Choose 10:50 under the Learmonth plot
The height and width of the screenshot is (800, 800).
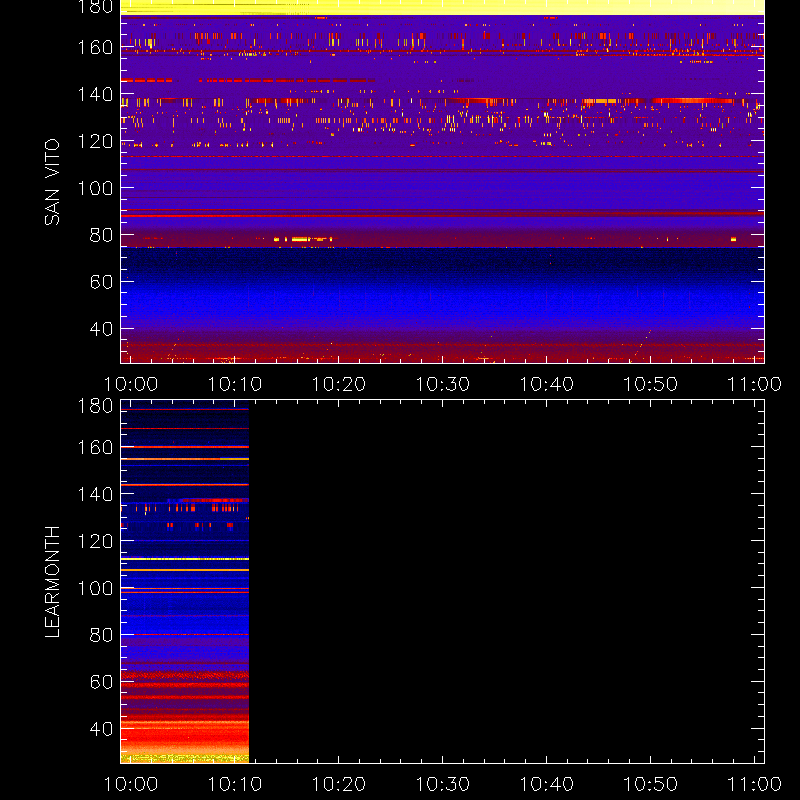651,784
